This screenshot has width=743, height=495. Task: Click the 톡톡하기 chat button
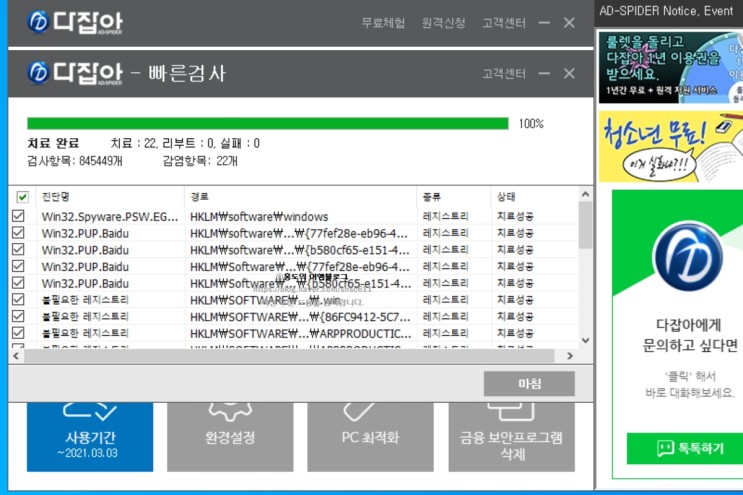(x=686, y=448)
